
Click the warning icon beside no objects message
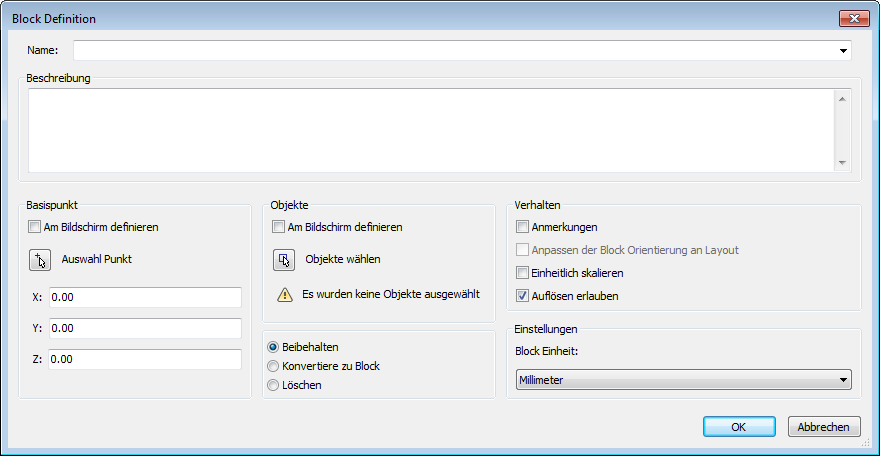tap(284, 295)
